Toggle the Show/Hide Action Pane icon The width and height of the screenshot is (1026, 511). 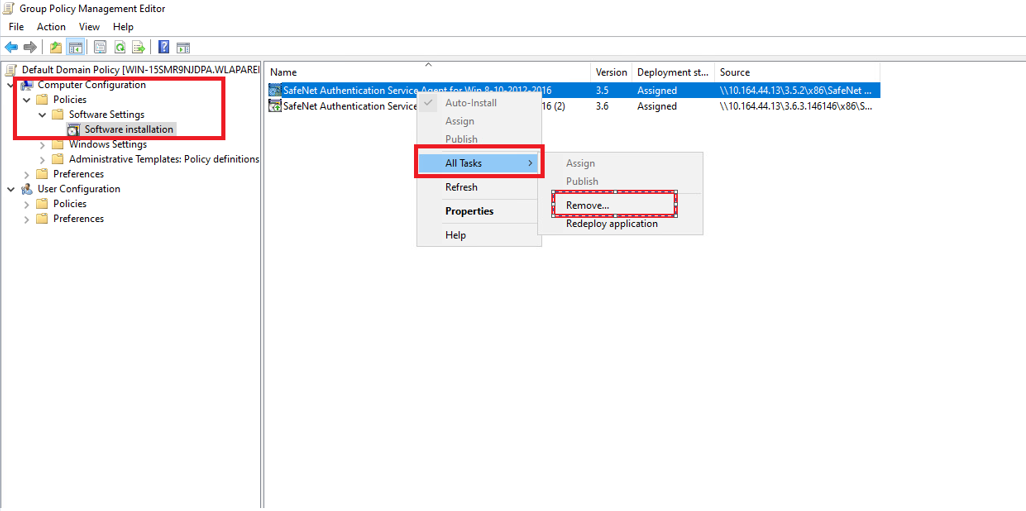pos(183,47)
